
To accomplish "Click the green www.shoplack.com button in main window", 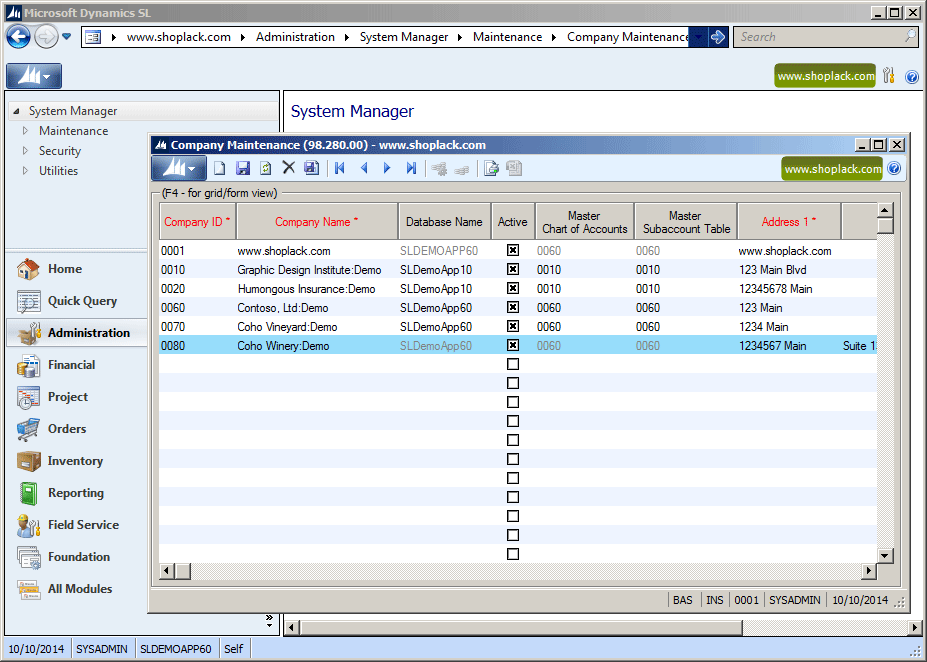I will click(825, 76).
